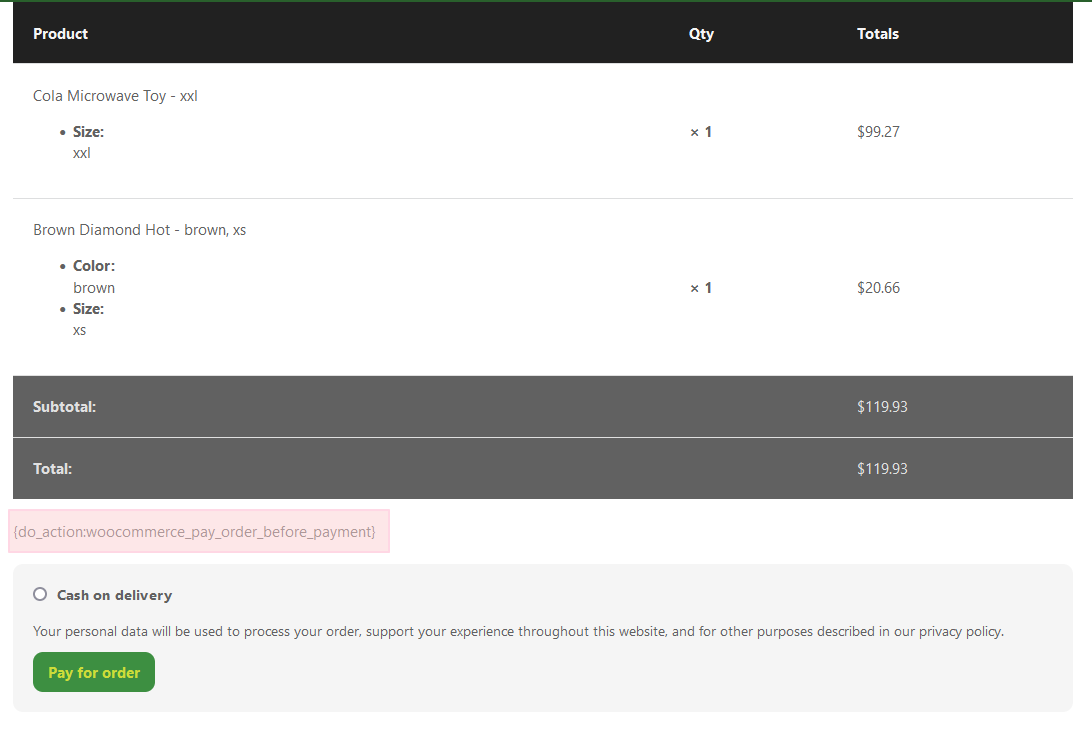This screenshot has height=743, width=1092.
Task: Click the quantity for Cola Microwave Toy
Action: tap(701, 131)
